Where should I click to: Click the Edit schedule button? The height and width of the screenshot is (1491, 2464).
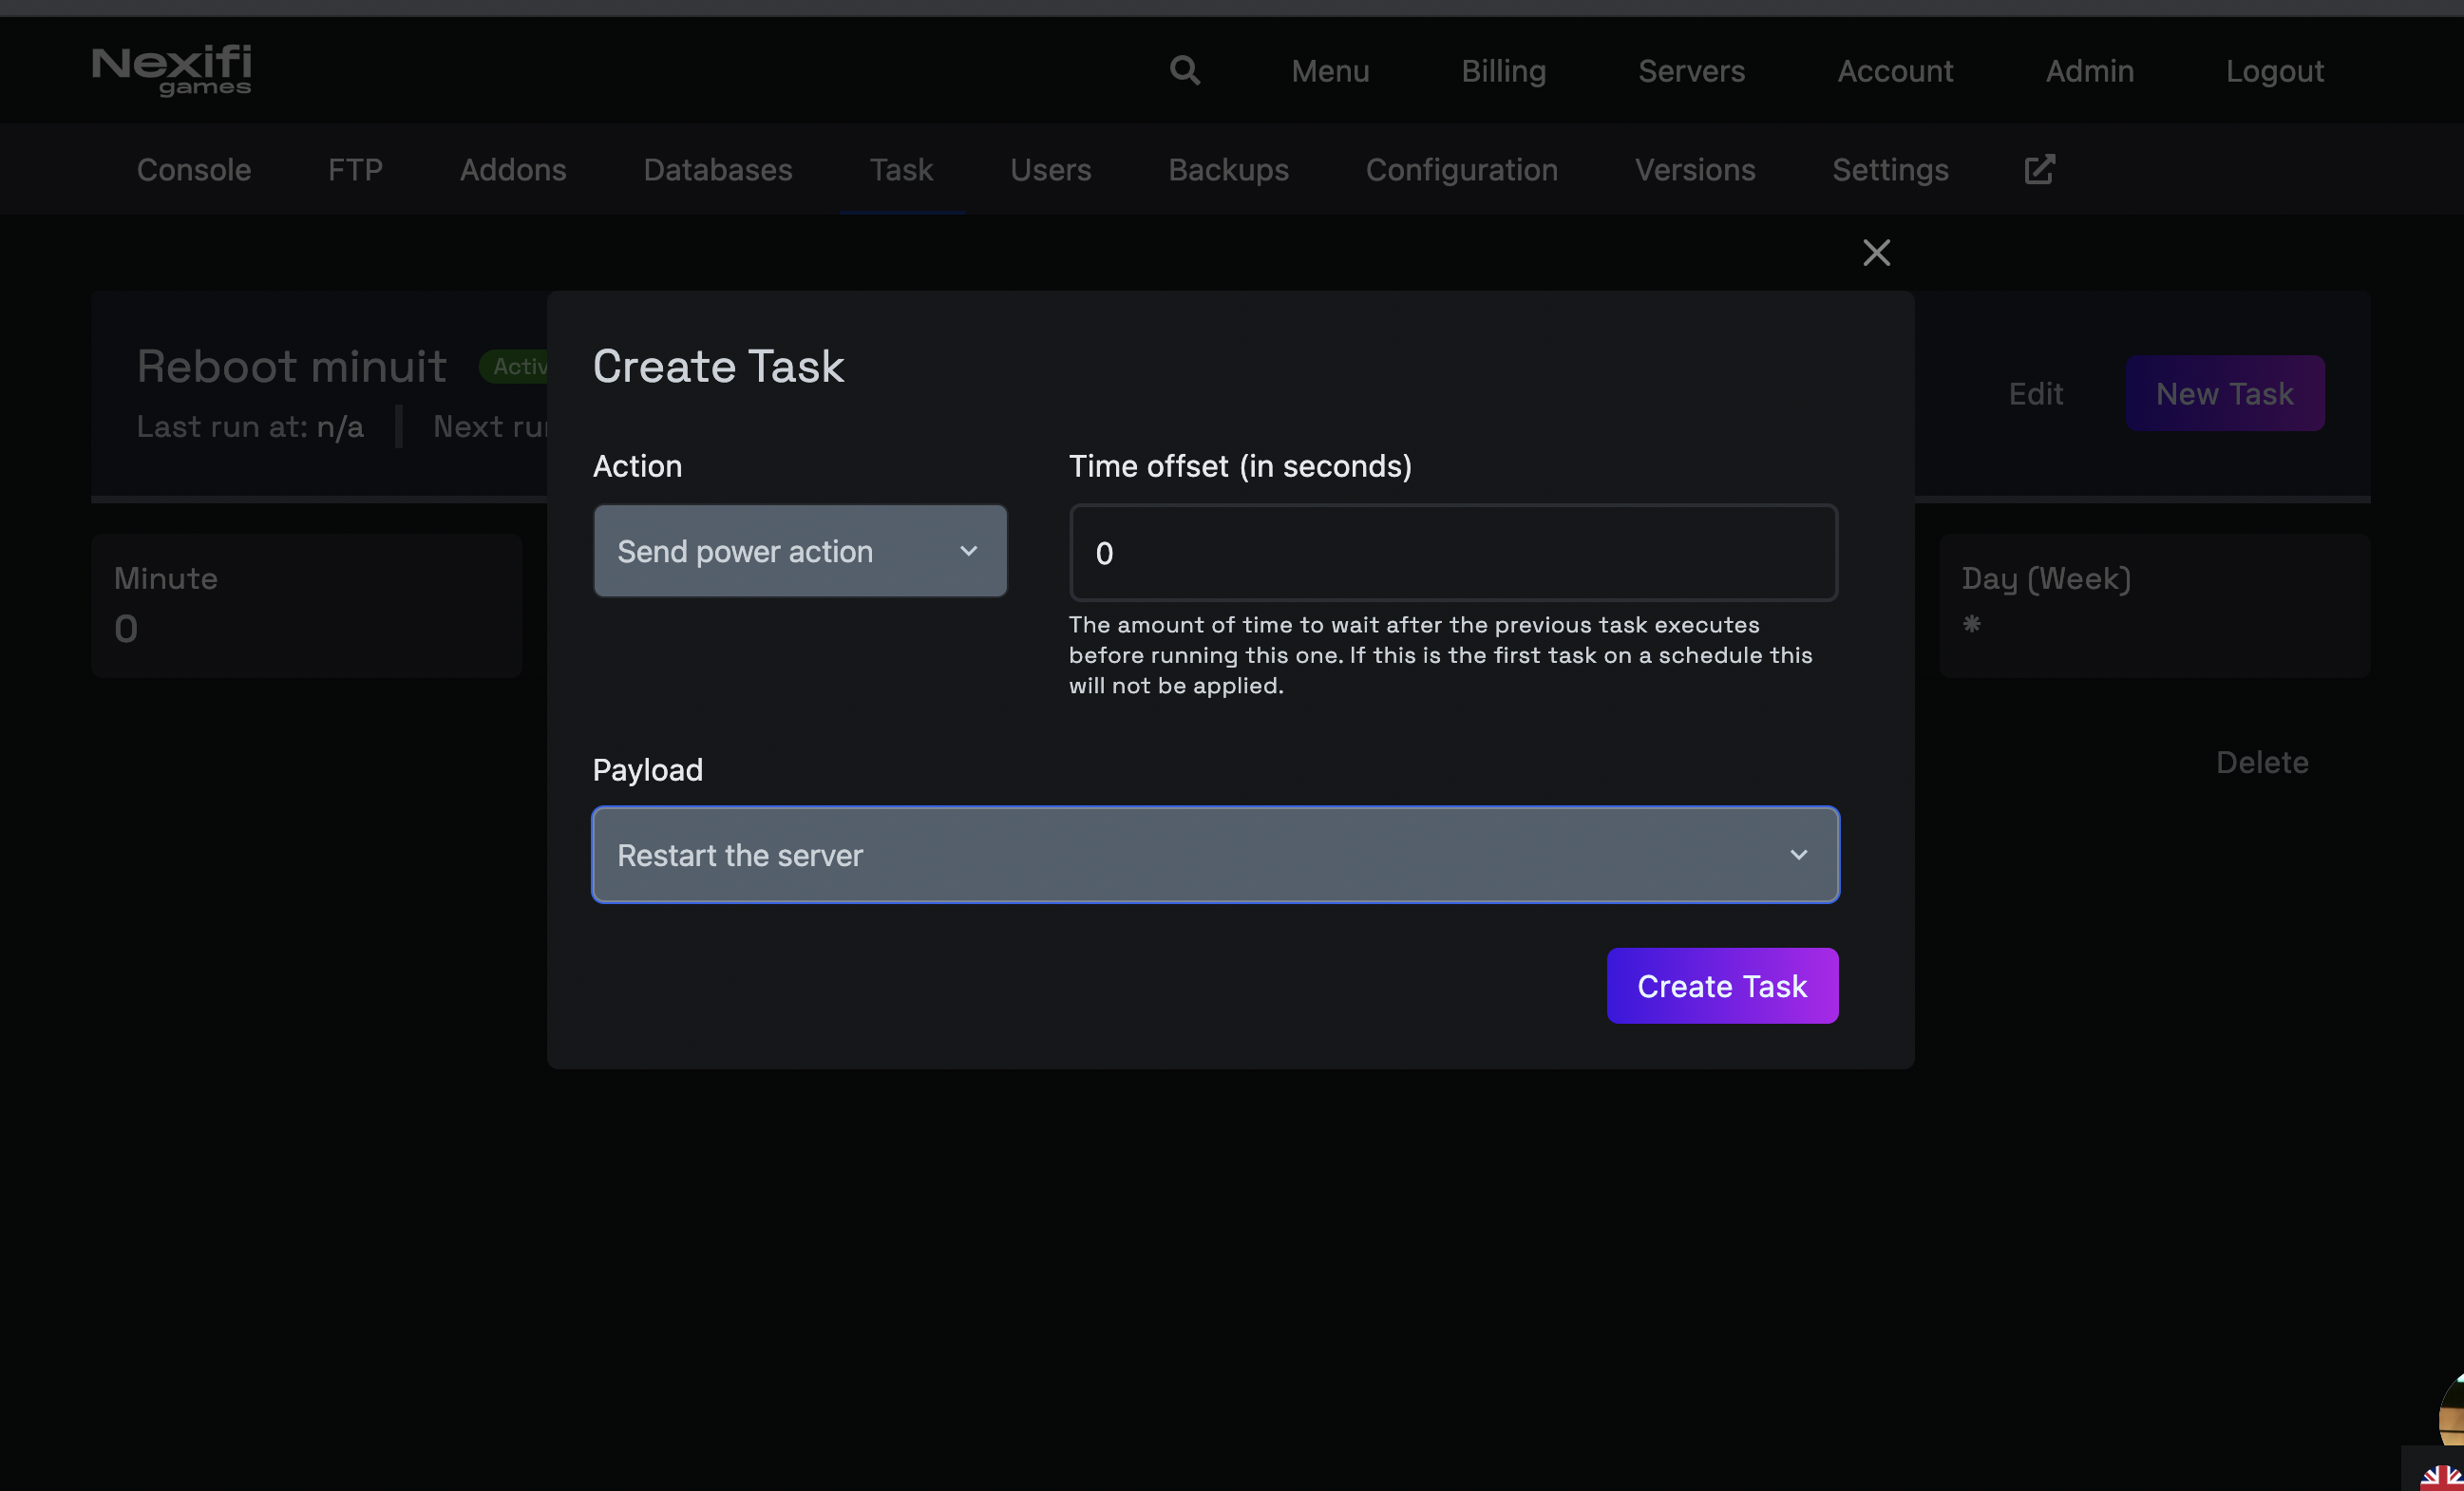pyautogui.click(x=2035, y=393)
